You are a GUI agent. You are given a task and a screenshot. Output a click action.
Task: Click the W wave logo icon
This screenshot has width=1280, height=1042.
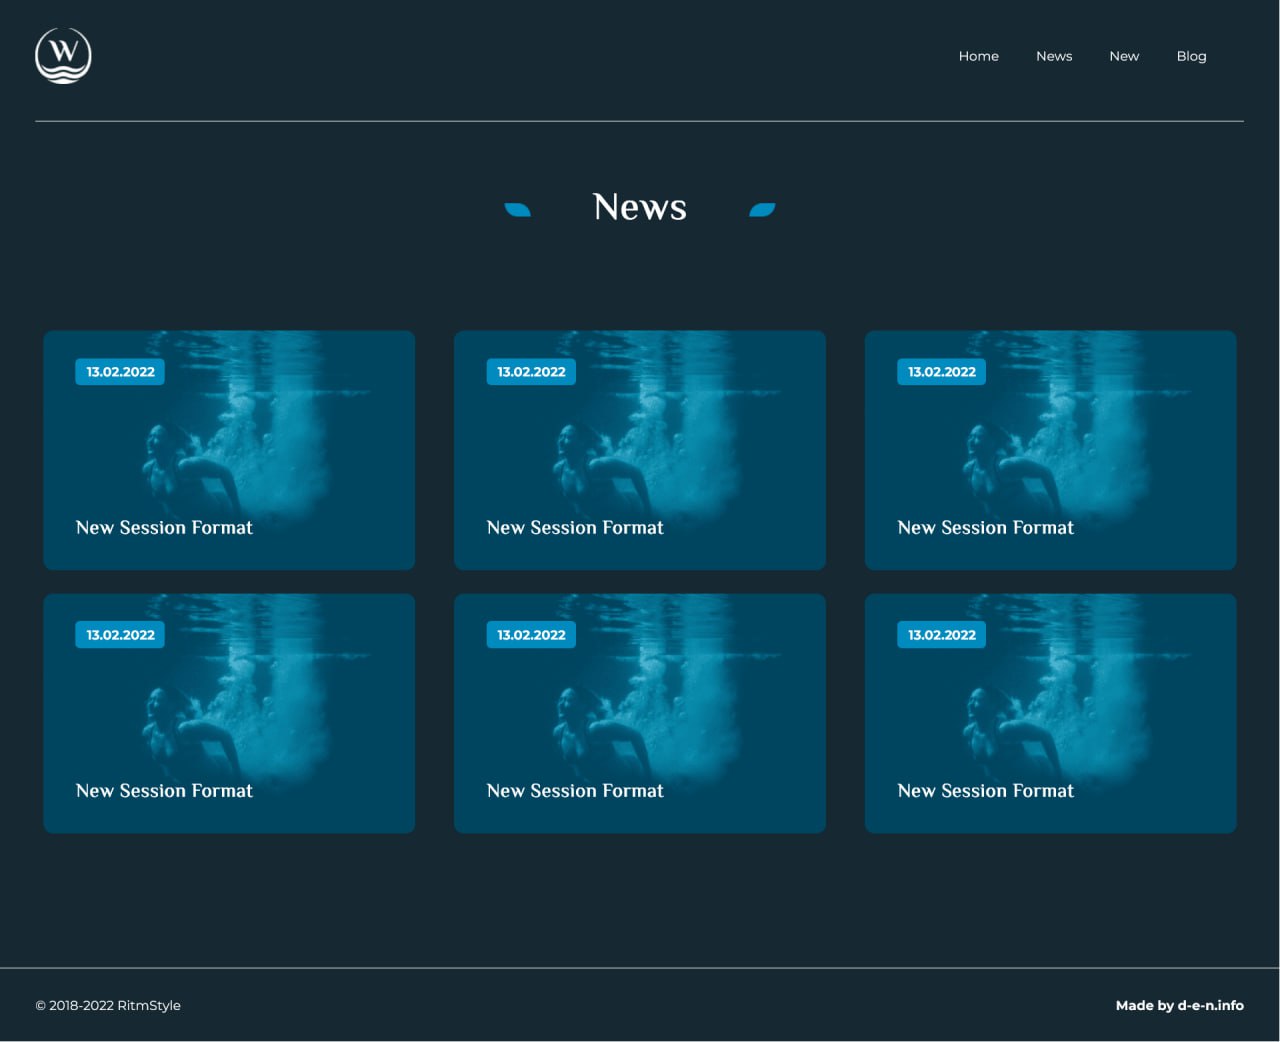point(63,56)
